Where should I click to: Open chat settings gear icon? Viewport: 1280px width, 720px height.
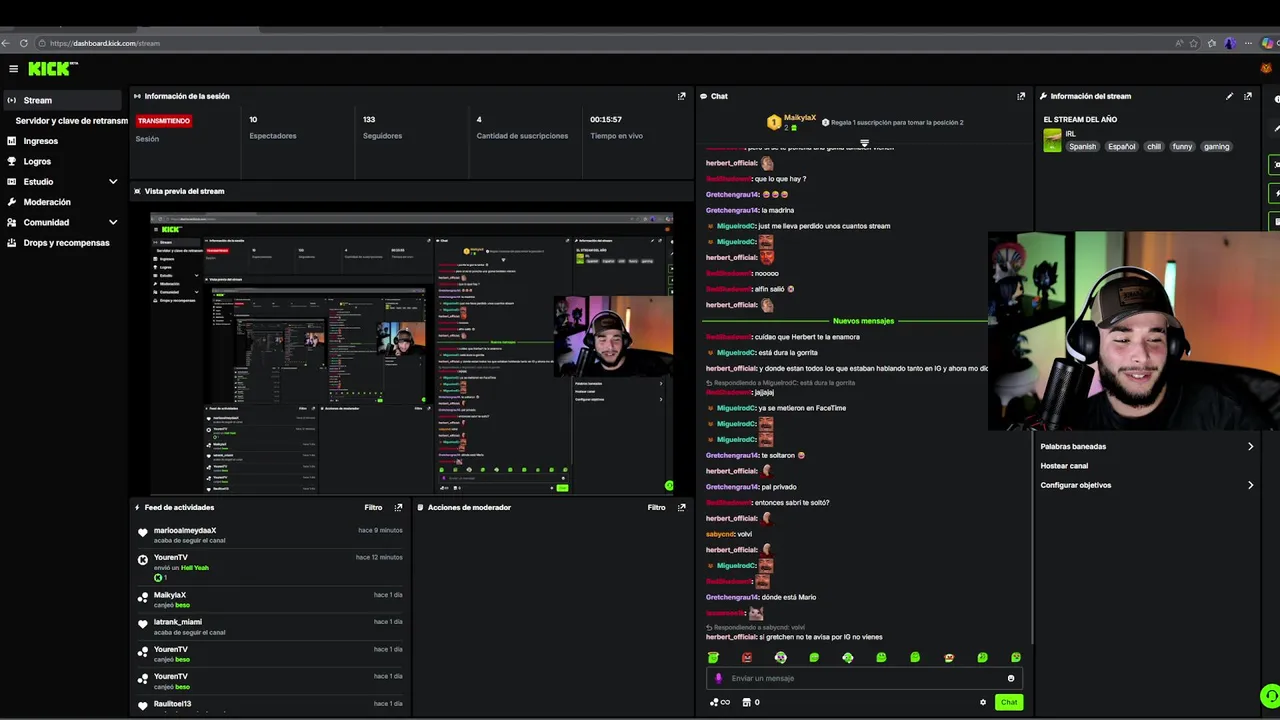983,702
